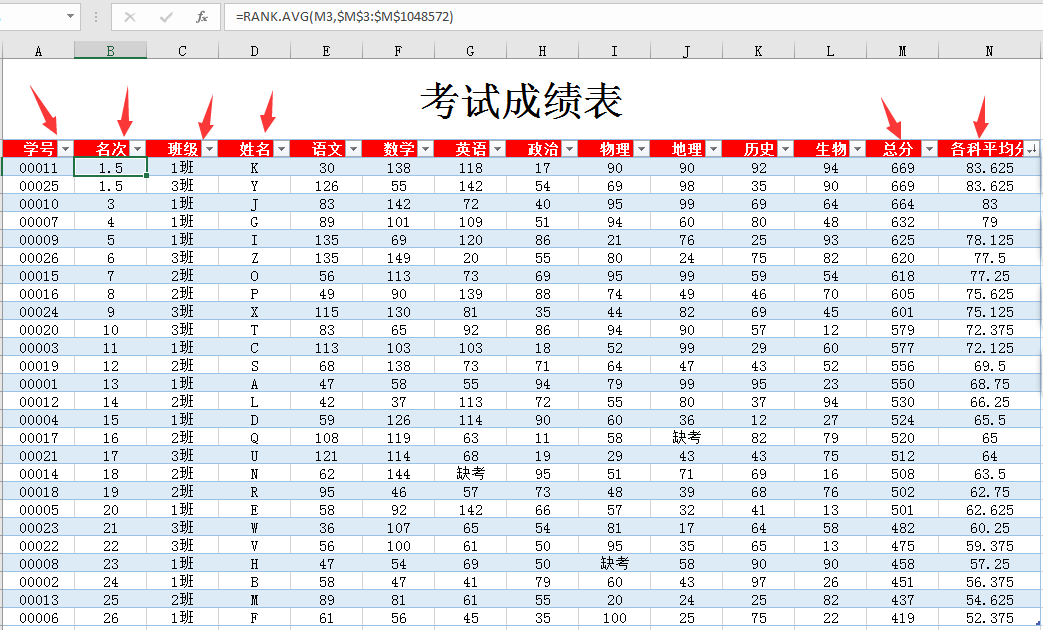Select column A header
This screenshot has width=1043, height=630.
coord(38,51)
